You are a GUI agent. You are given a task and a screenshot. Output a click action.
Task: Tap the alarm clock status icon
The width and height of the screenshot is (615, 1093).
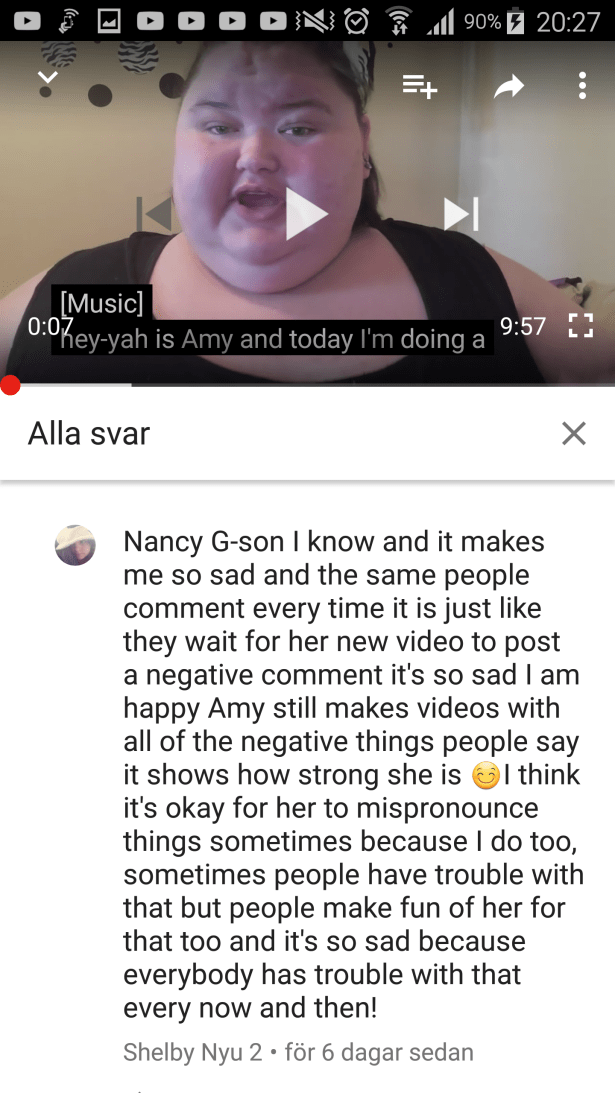(x=356, y=21)
